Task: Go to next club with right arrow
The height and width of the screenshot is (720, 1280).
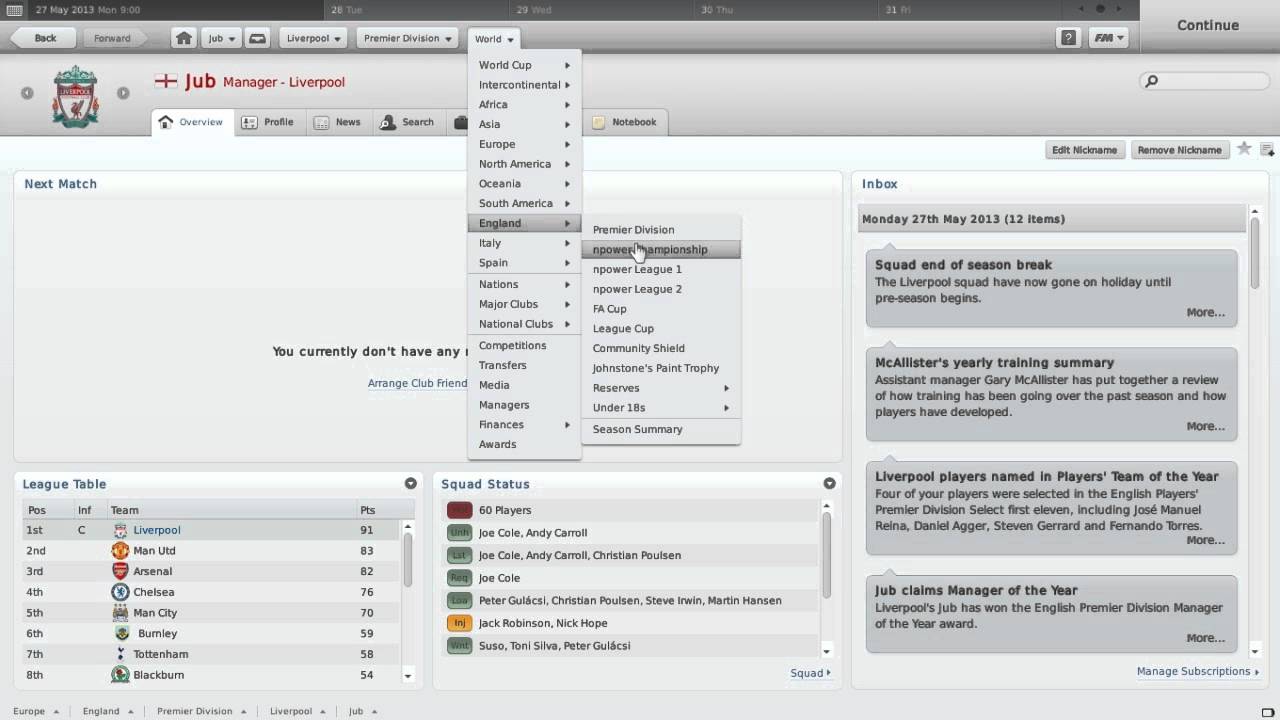Action: 123,93
